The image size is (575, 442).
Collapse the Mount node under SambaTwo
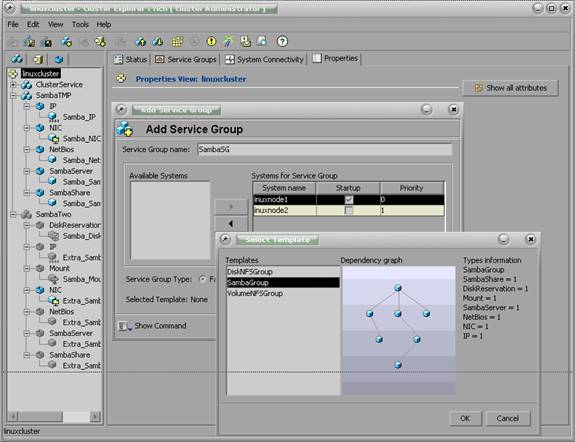coord(27,269)
